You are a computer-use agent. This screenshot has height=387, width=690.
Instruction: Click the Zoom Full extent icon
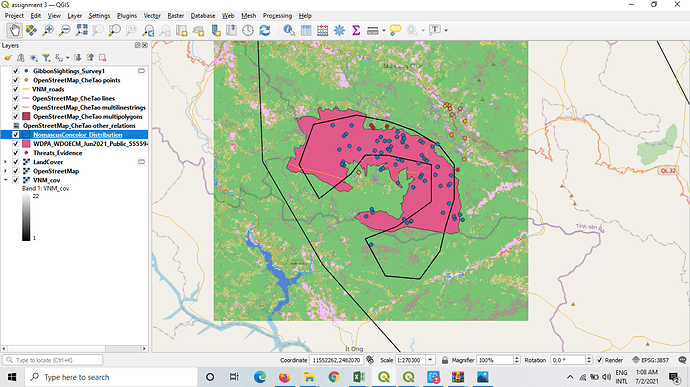[81, 30]
